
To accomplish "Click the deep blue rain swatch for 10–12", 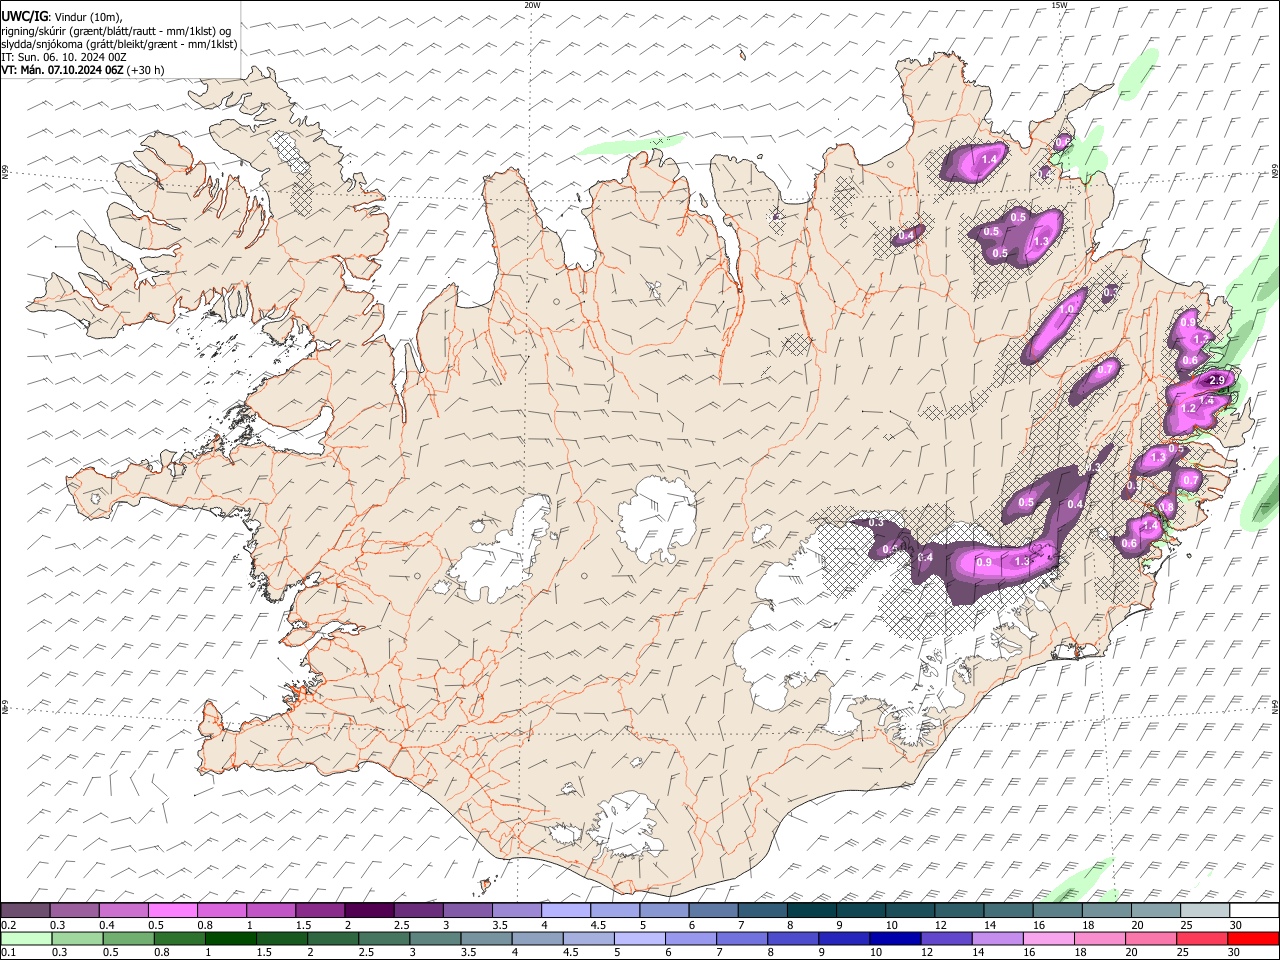I will click(x=894, y=939).
